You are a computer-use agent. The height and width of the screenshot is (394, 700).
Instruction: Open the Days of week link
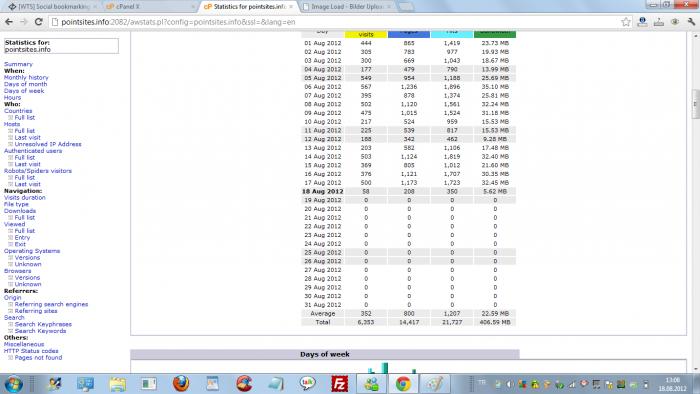click(x=24, y=91)
